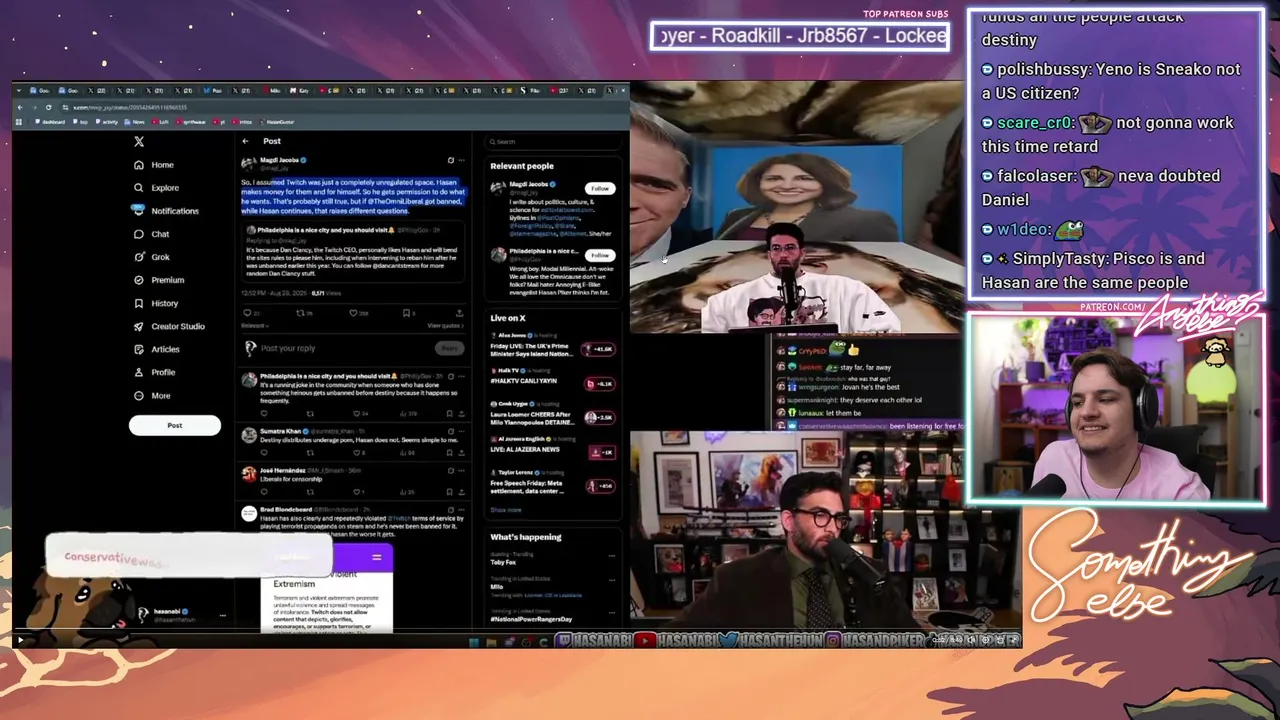
Task: Open the browser tab search chevron
Action: tap(21, 91)
